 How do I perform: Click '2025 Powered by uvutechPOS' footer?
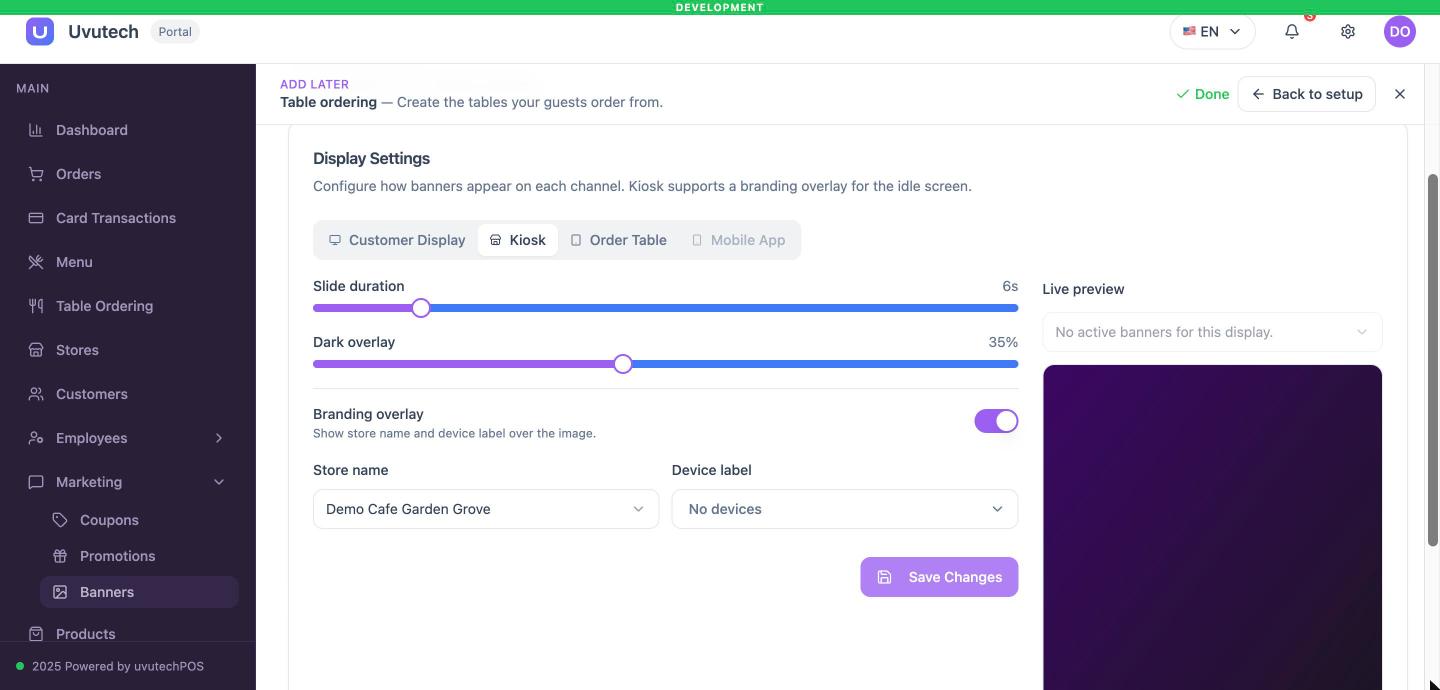pyautogui.click(x=118, y=666)
